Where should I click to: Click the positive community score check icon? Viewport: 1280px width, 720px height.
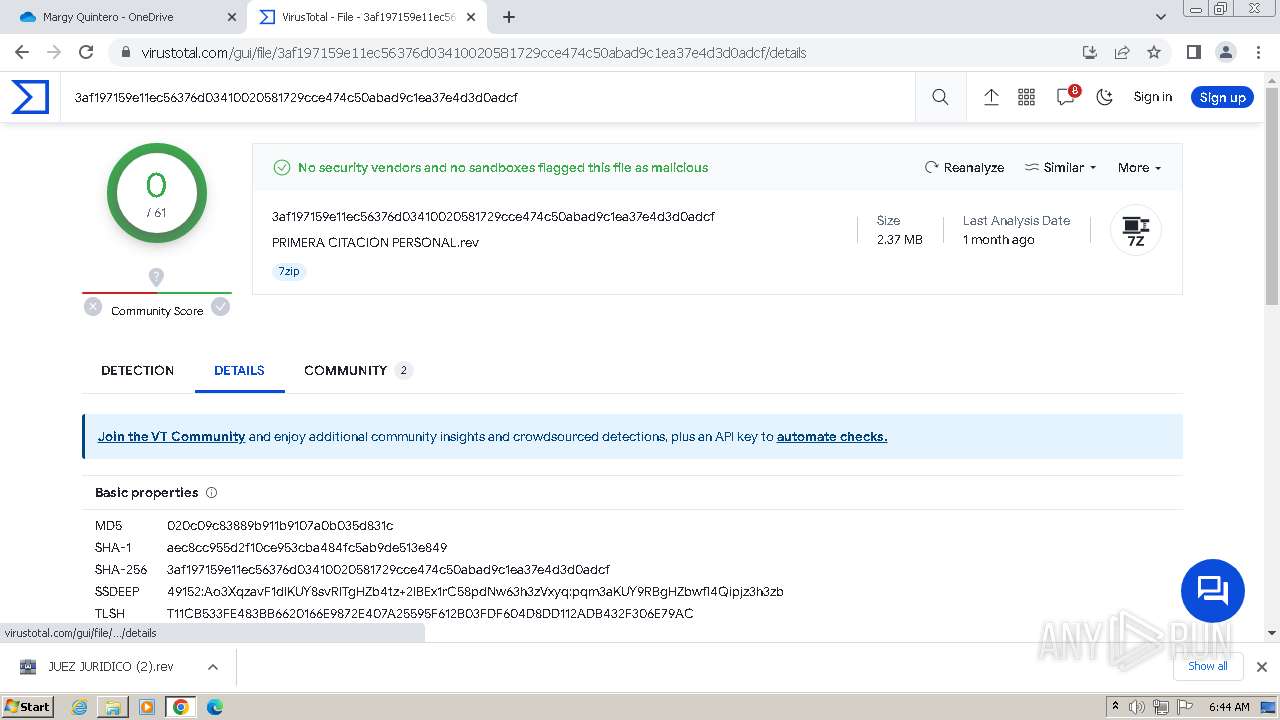220,307
